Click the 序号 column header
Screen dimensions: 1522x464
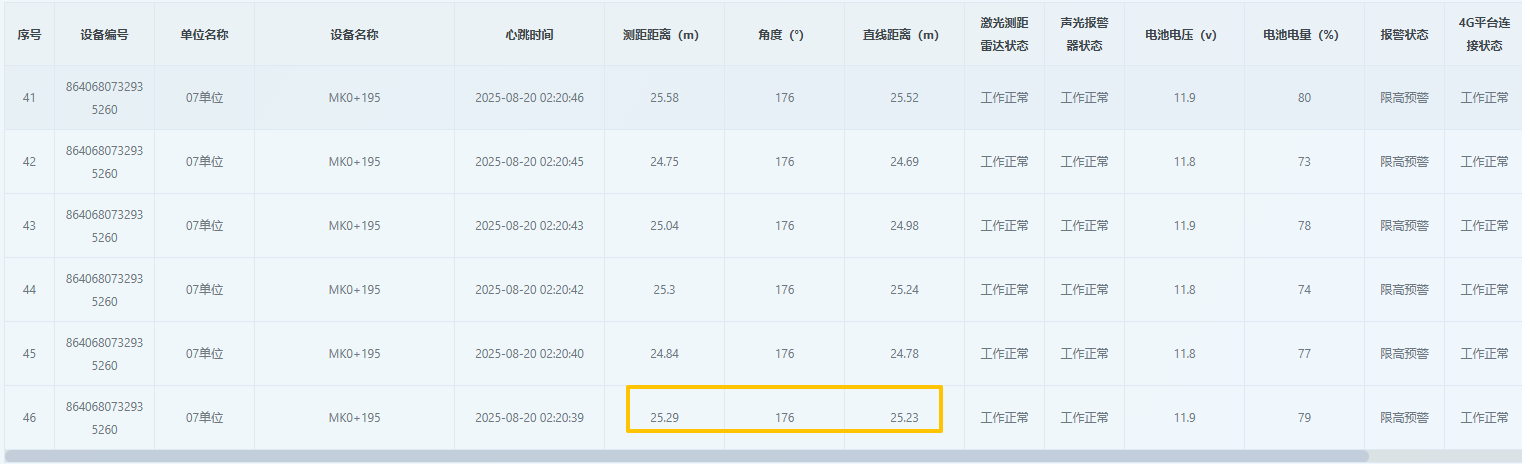tap(29, 34)
